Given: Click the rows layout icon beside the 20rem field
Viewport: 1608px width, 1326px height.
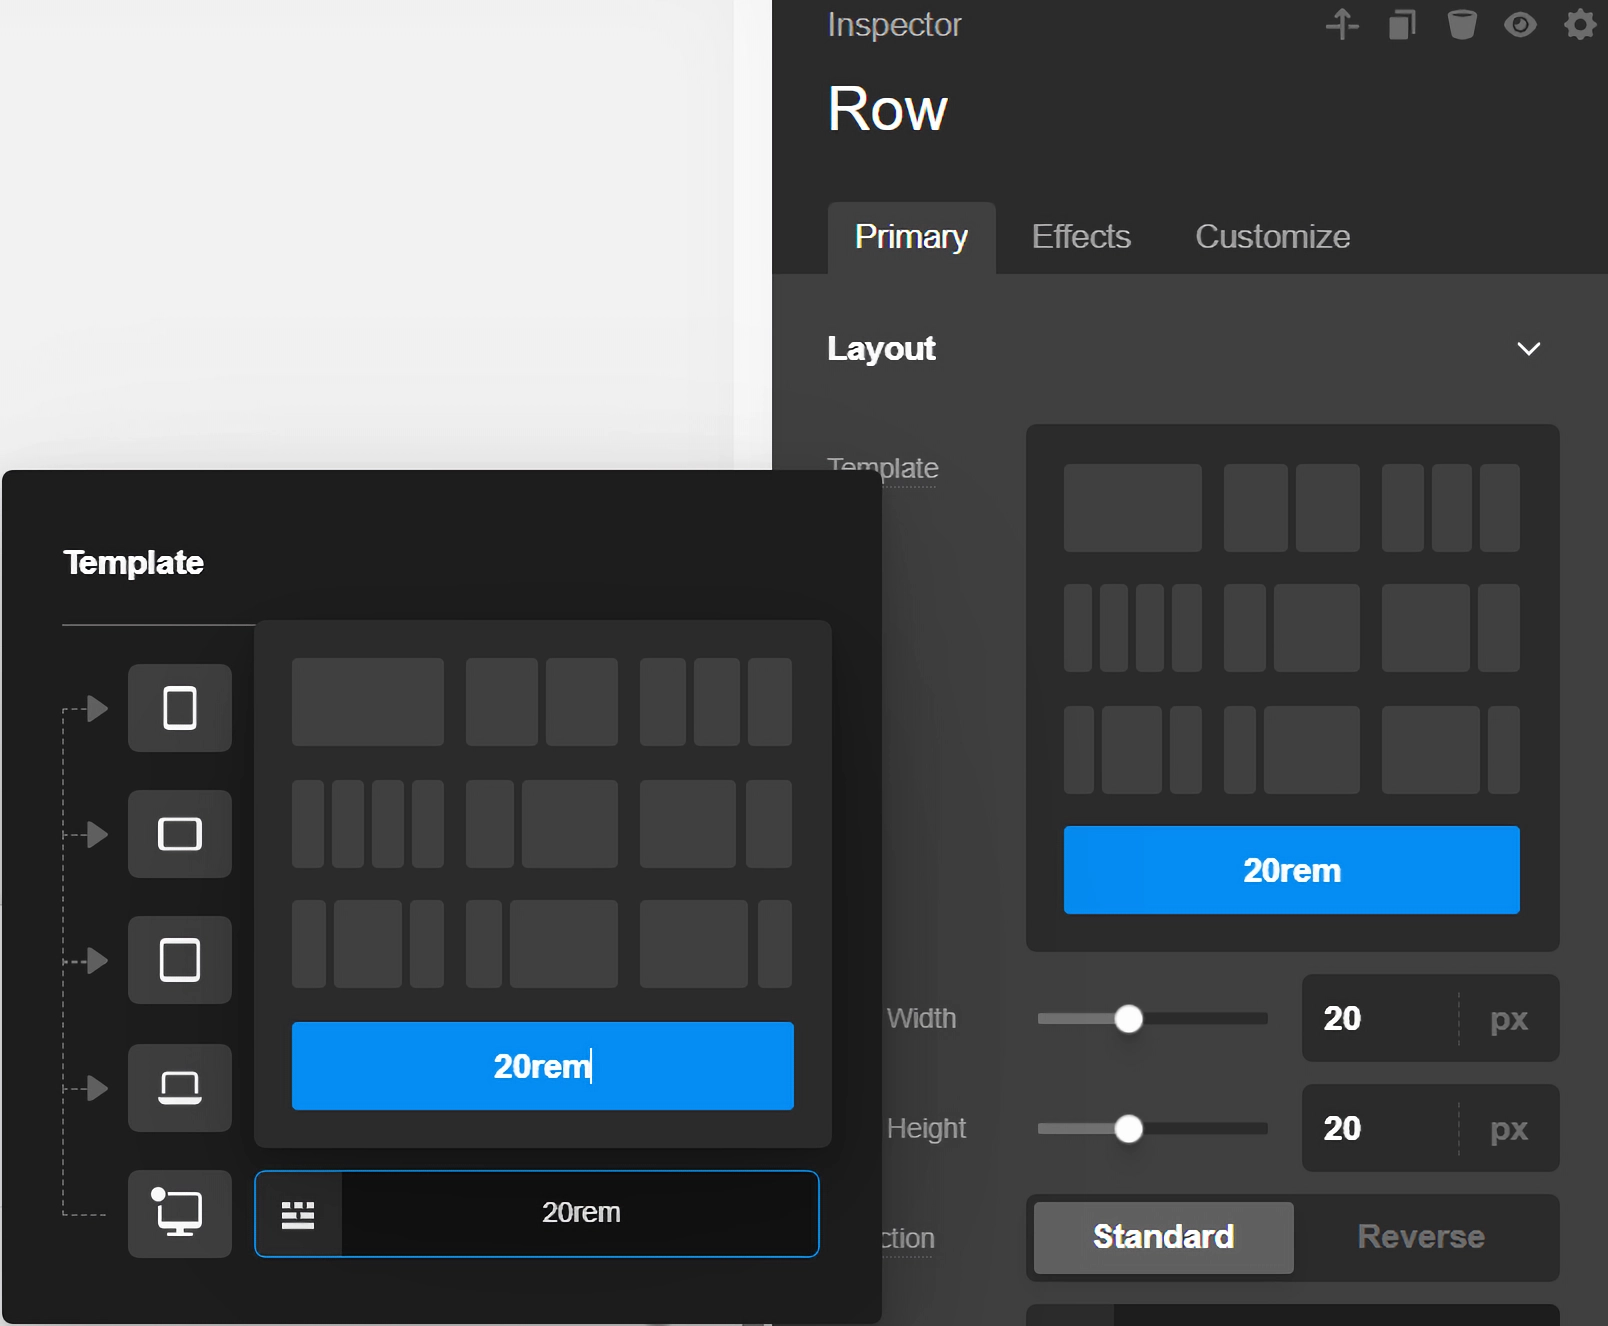Looking at the screenshot, I should [x=298, y=1214].
